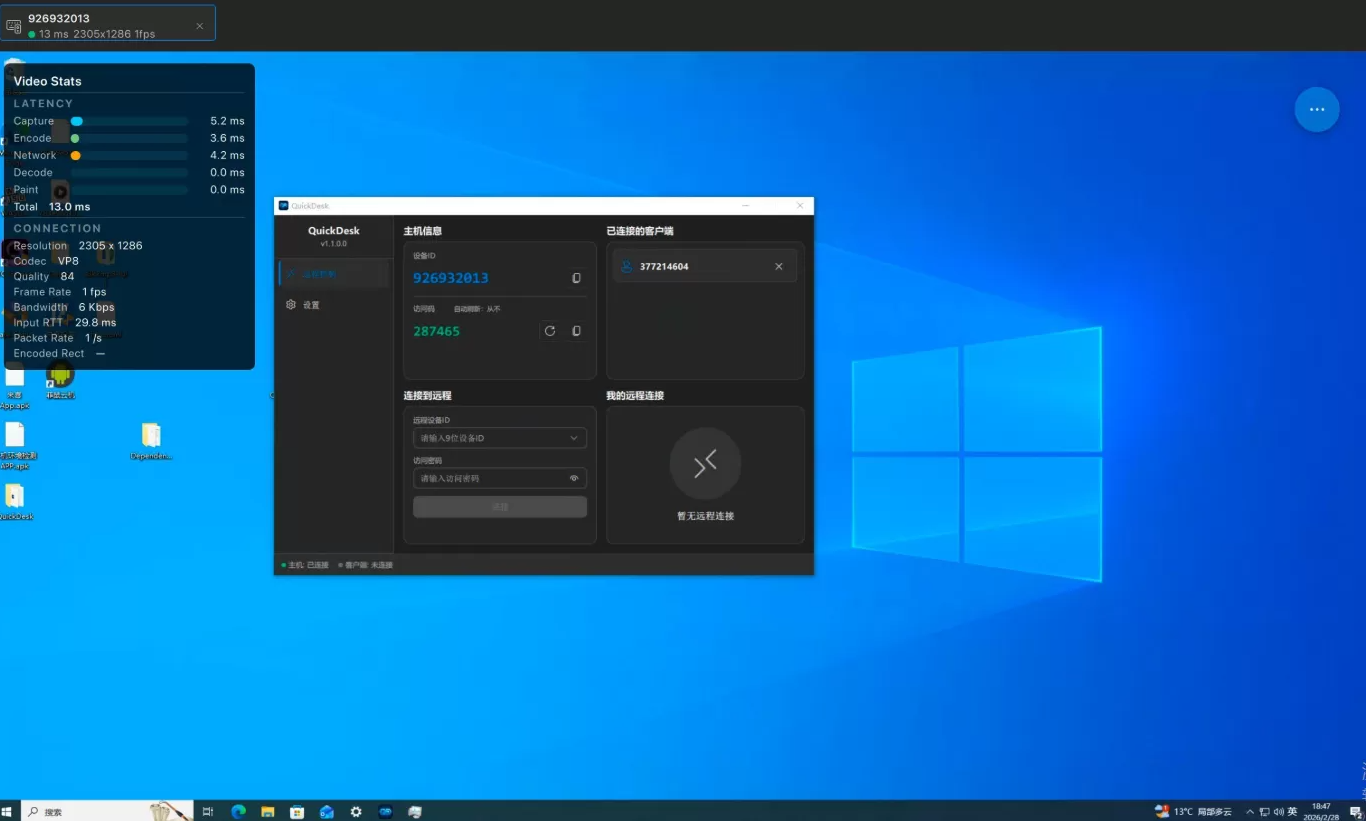Click the blue device ID number in QuickDesk
The image size is (1366, 821).
coord(451,278)
